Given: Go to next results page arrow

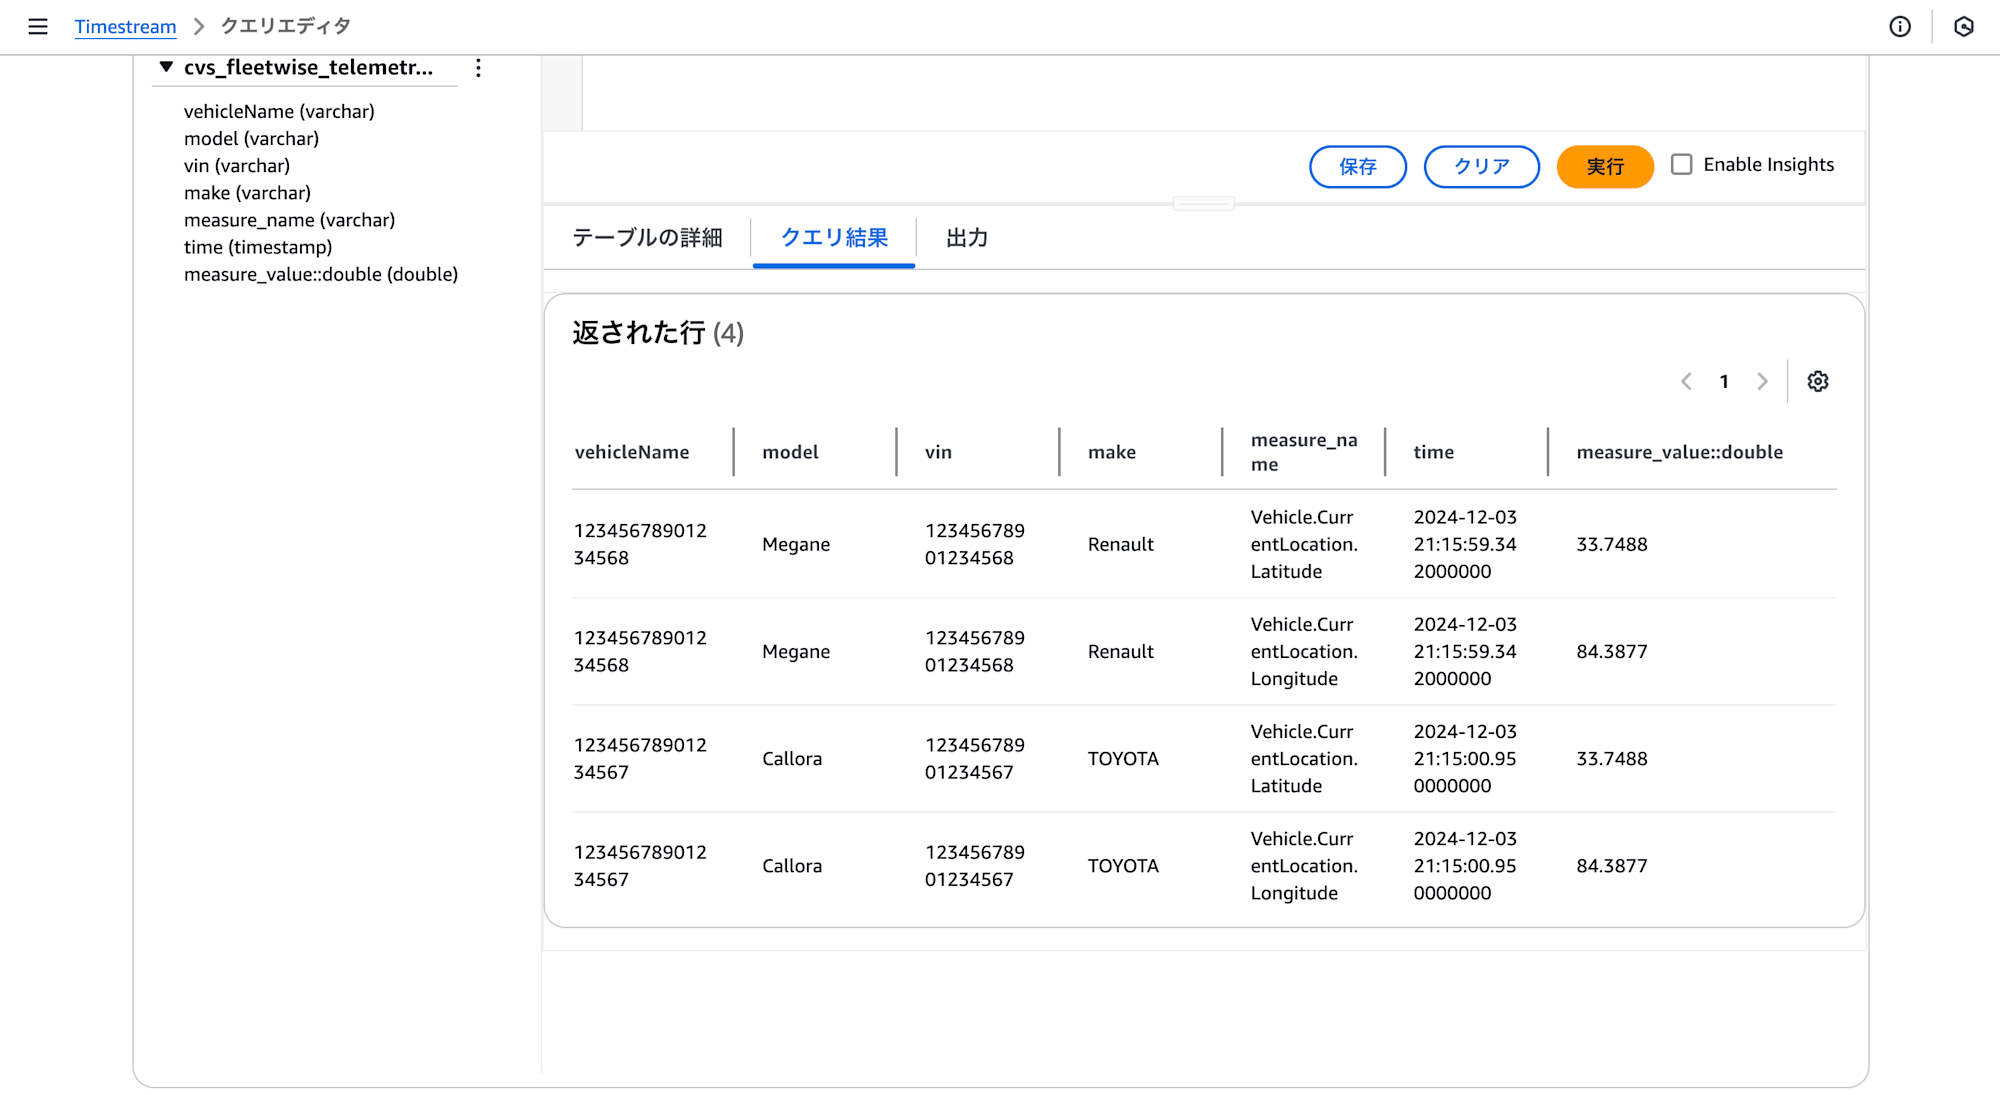Looking at the screenshot, I should coord(1762,382).
